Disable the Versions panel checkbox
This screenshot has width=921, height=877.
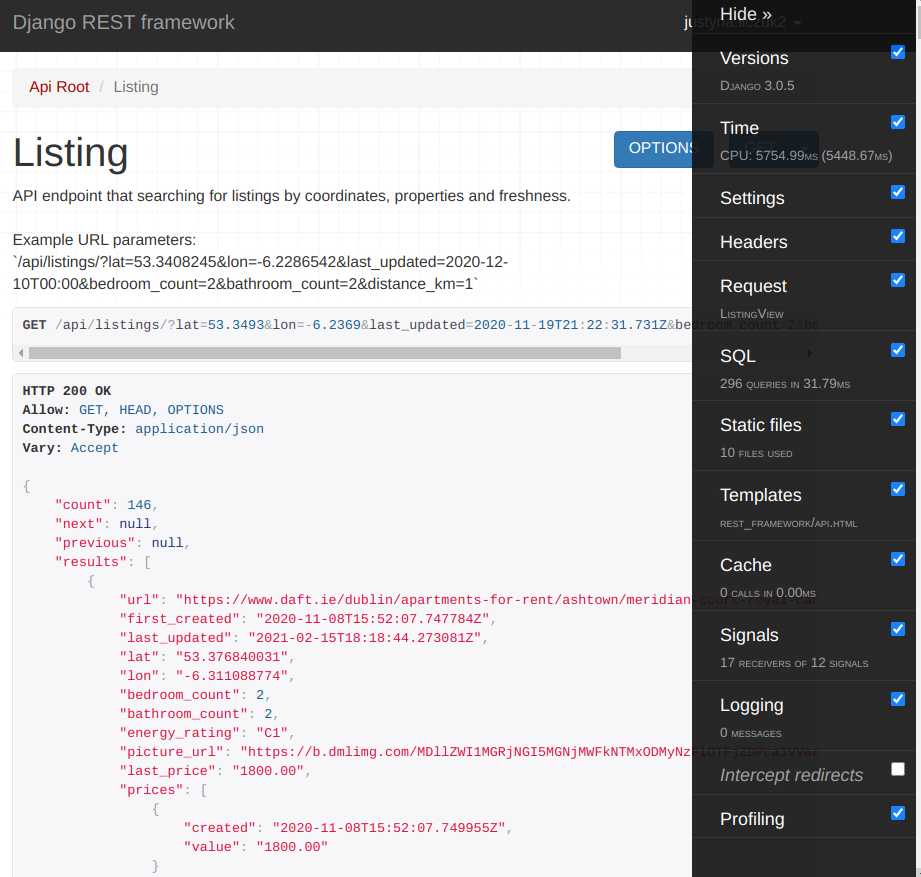(x=898, y=52)
